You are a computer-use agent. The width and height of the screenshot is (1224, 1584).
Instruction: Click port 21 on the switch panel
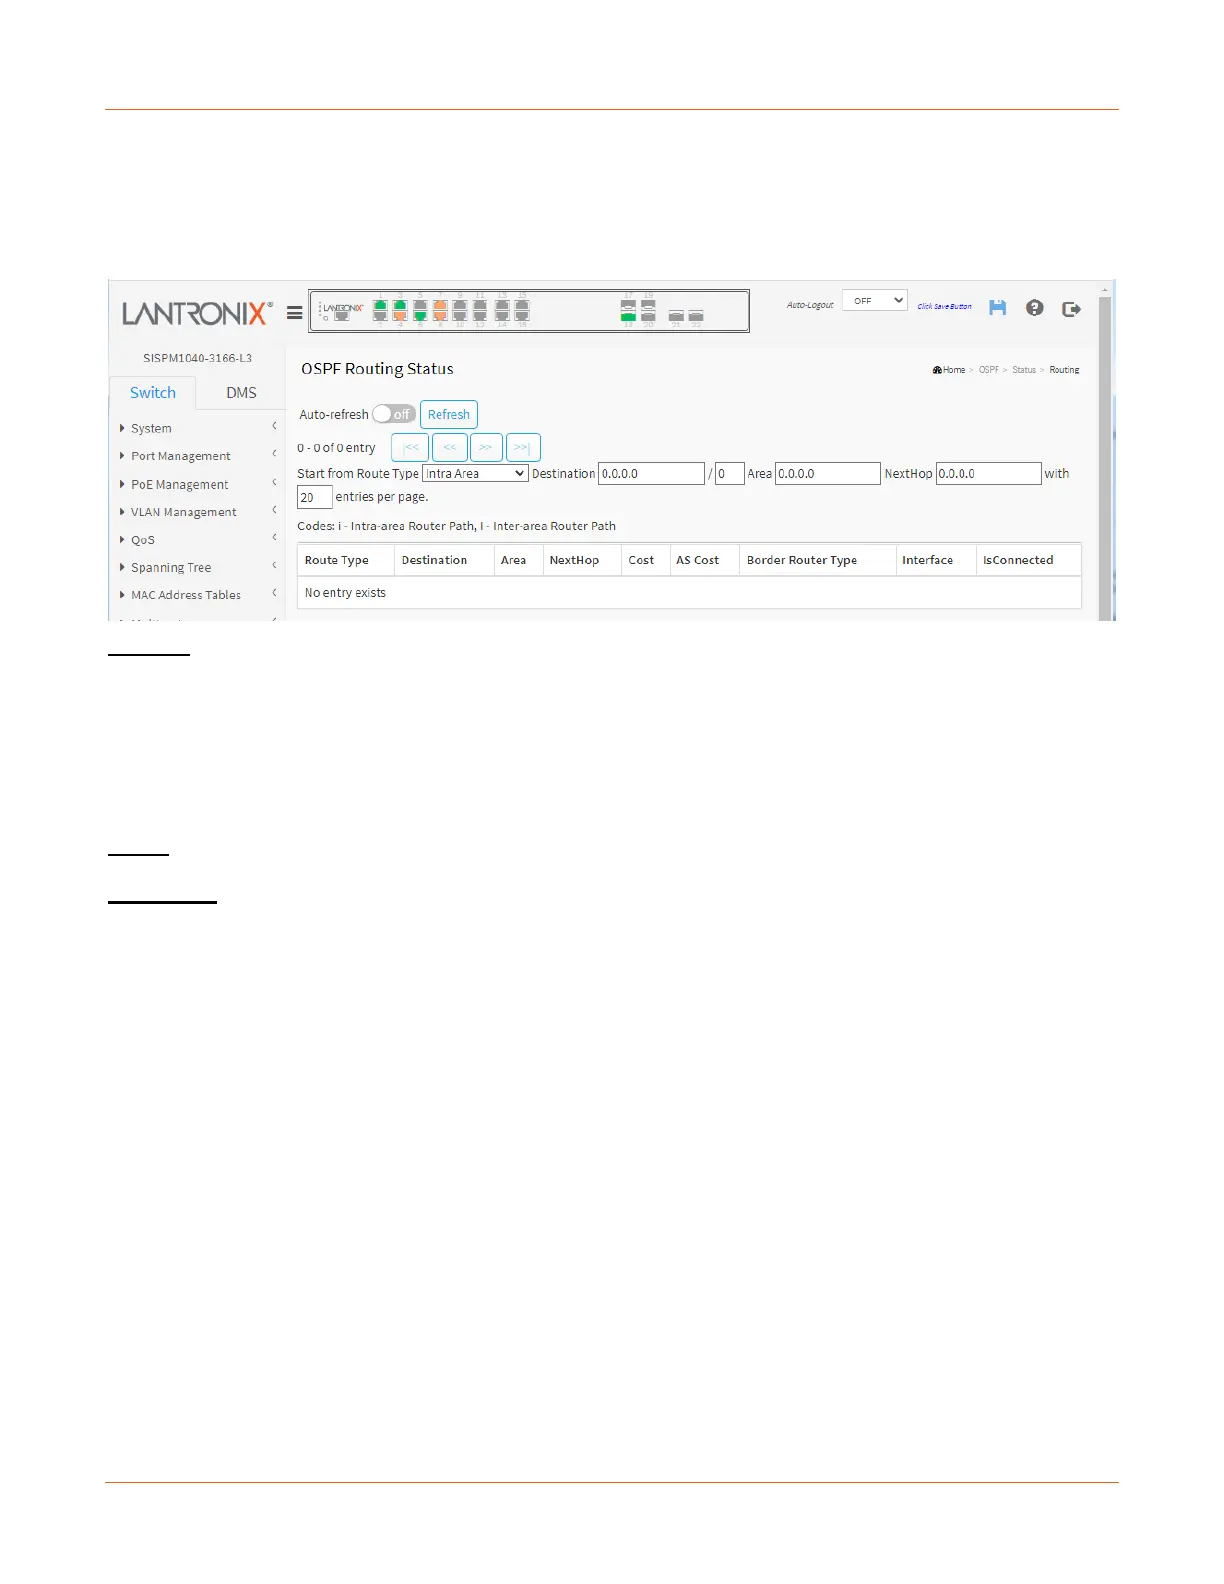[676, 316]
